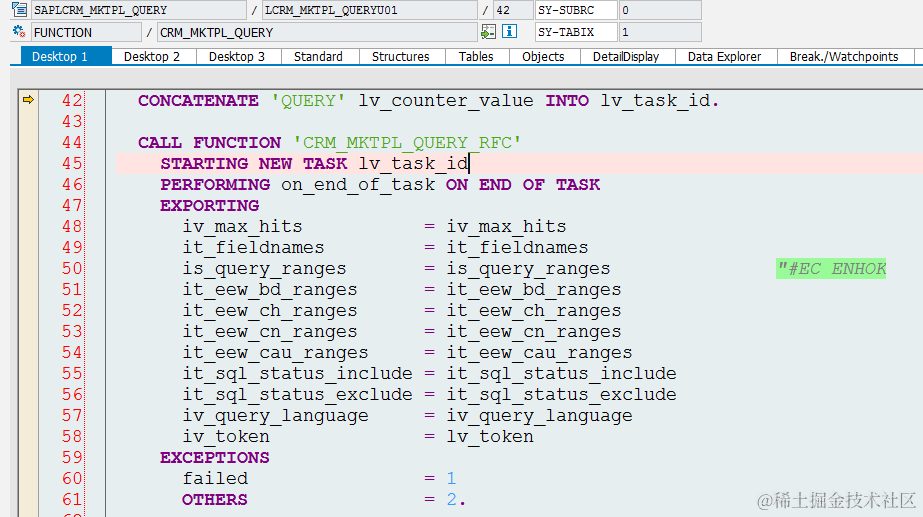Click the SY-TABIX value field showing 1
Screen dimensions: 923x517
tap(660, 32)
